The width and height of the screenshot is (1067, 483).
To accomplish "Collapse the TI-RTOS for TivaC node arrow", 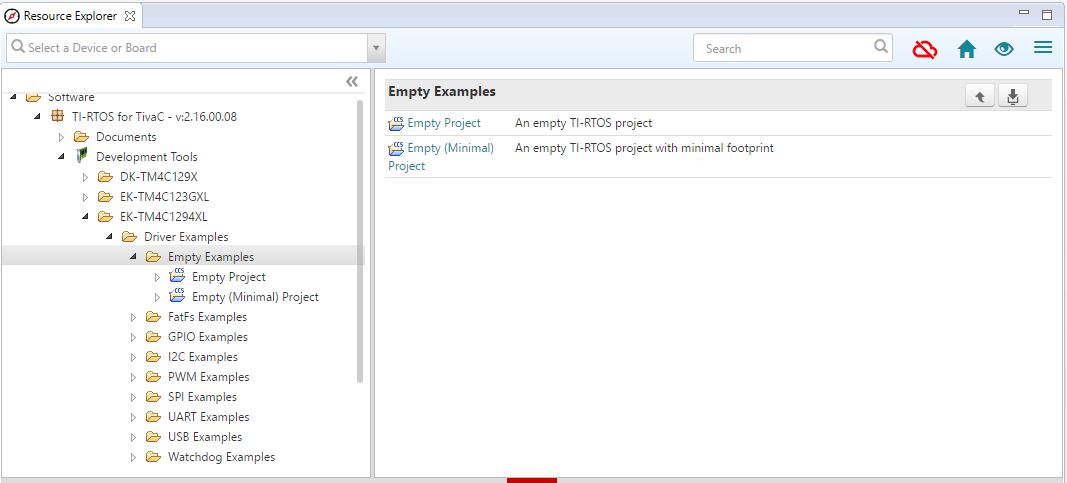I will click(37, 116).
